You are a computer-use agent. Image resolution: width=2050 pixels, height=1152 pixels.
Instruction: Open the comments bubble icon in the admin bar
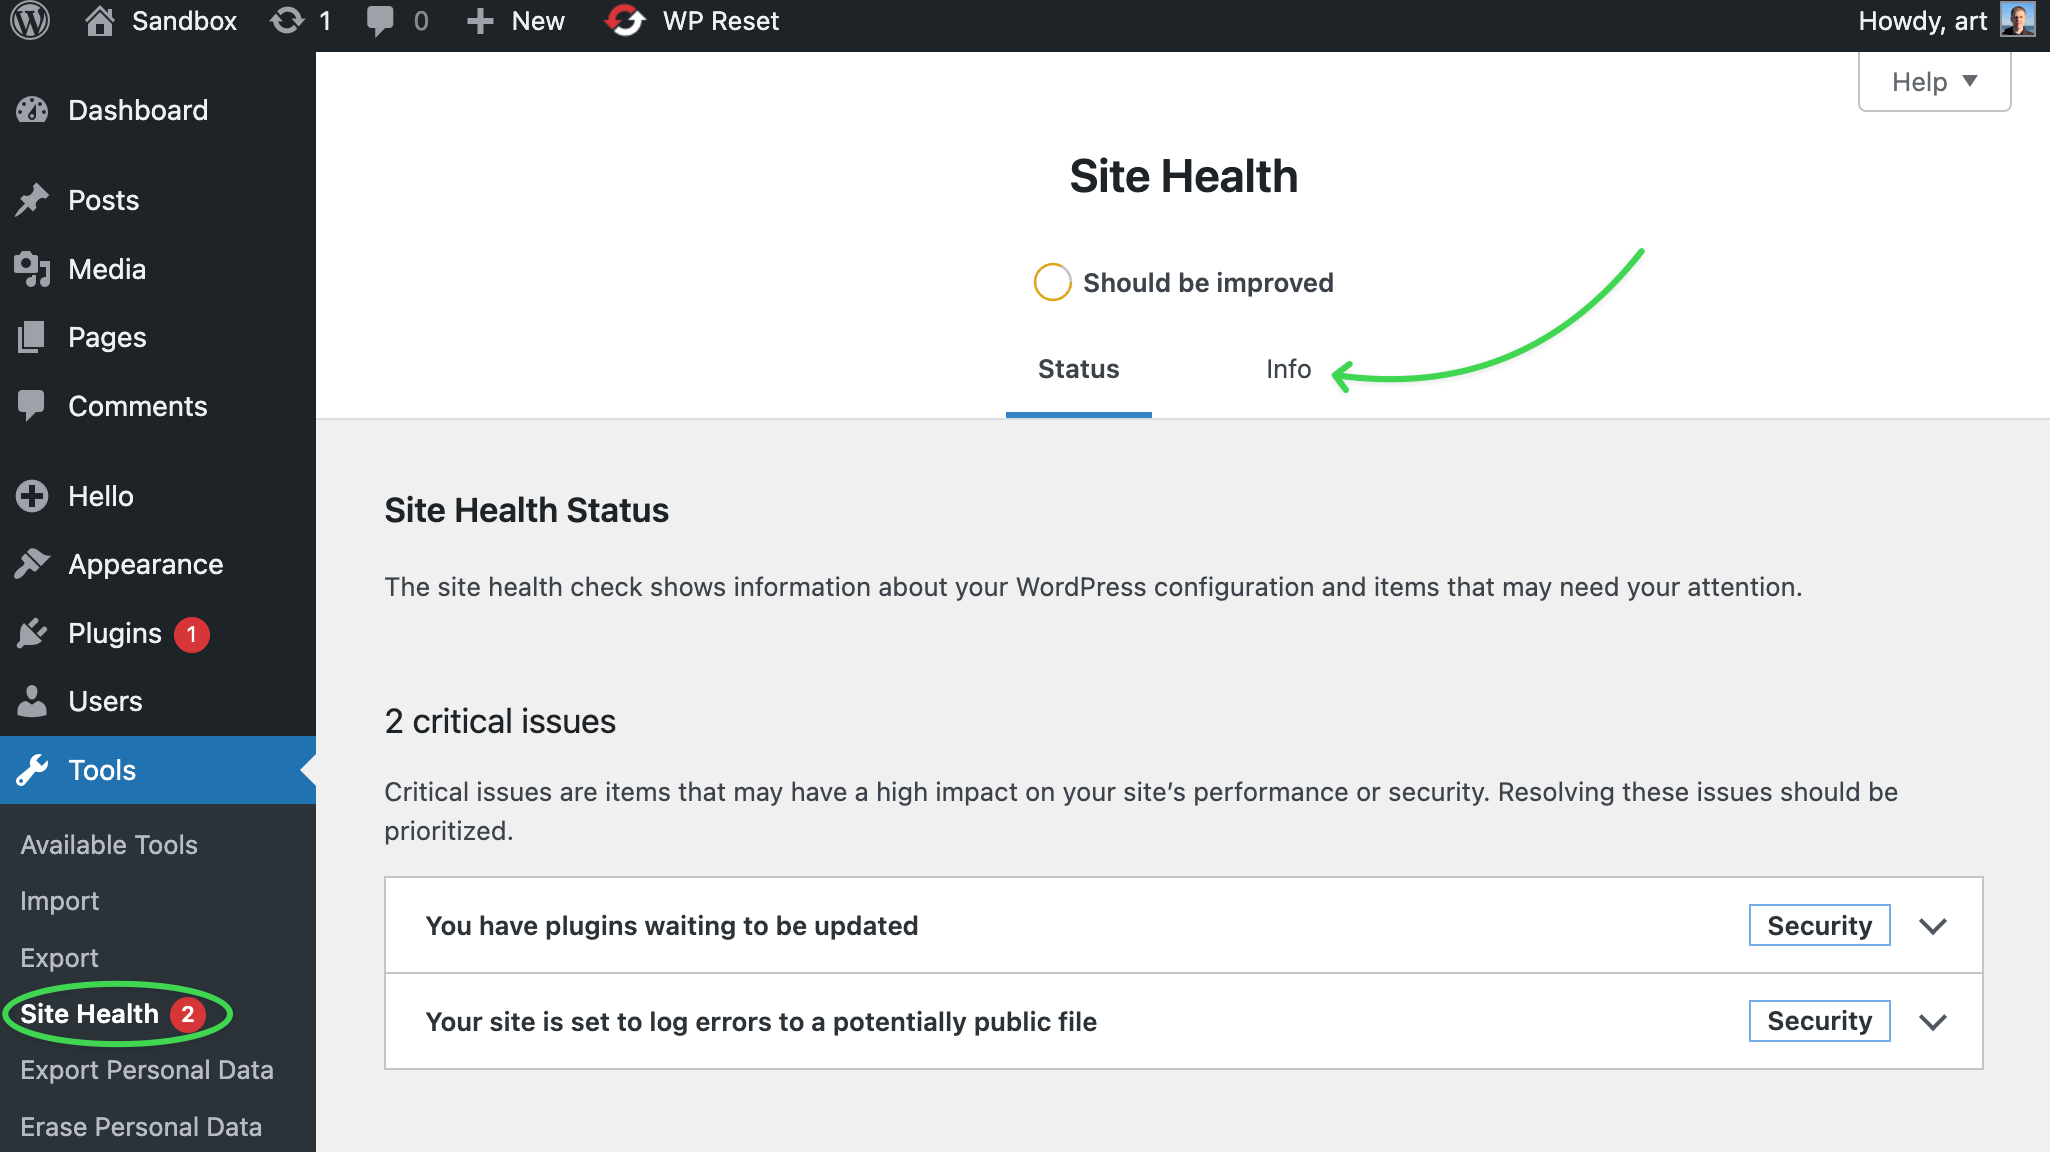tap(380, 21)
